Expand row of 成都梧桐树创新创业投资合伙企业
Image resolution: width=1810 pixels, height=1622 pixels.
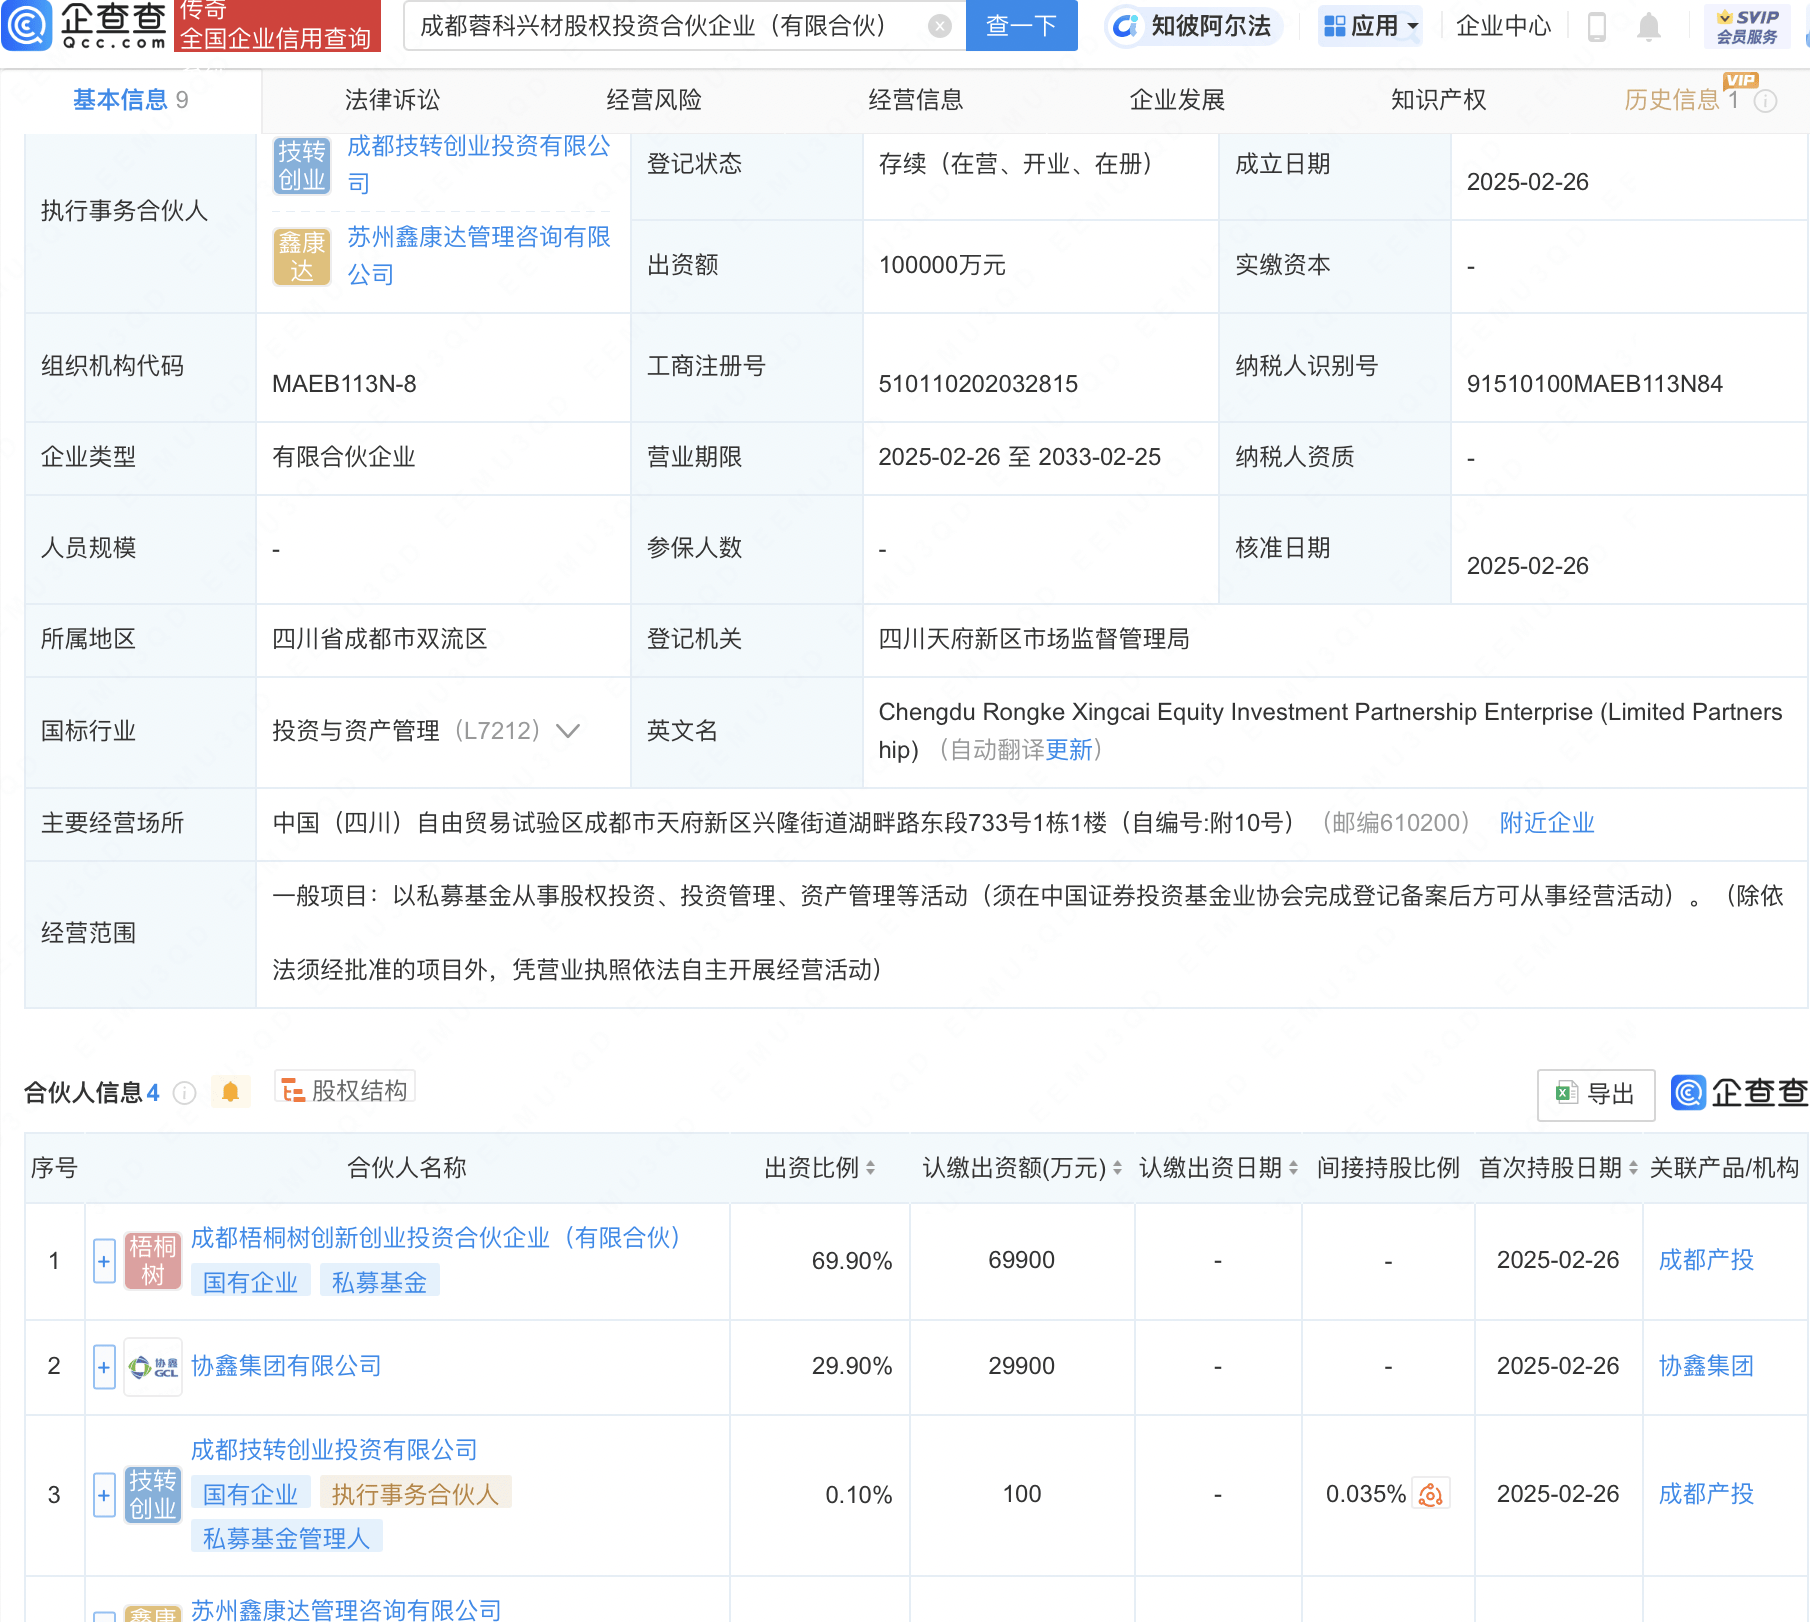pyautogui.click(x=104, y=1261)
